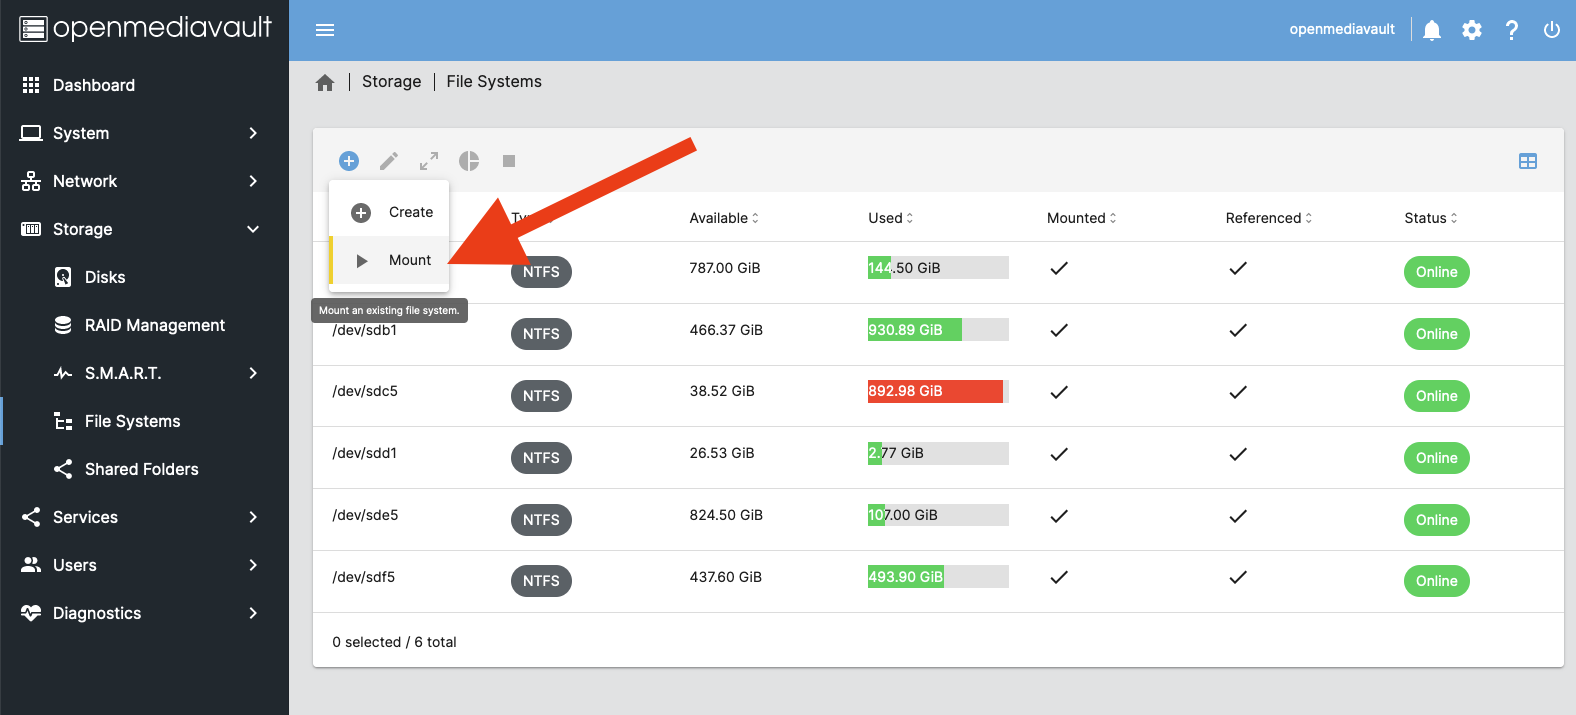
Task: Click the power icon in header
Action: coord(1552,30)
